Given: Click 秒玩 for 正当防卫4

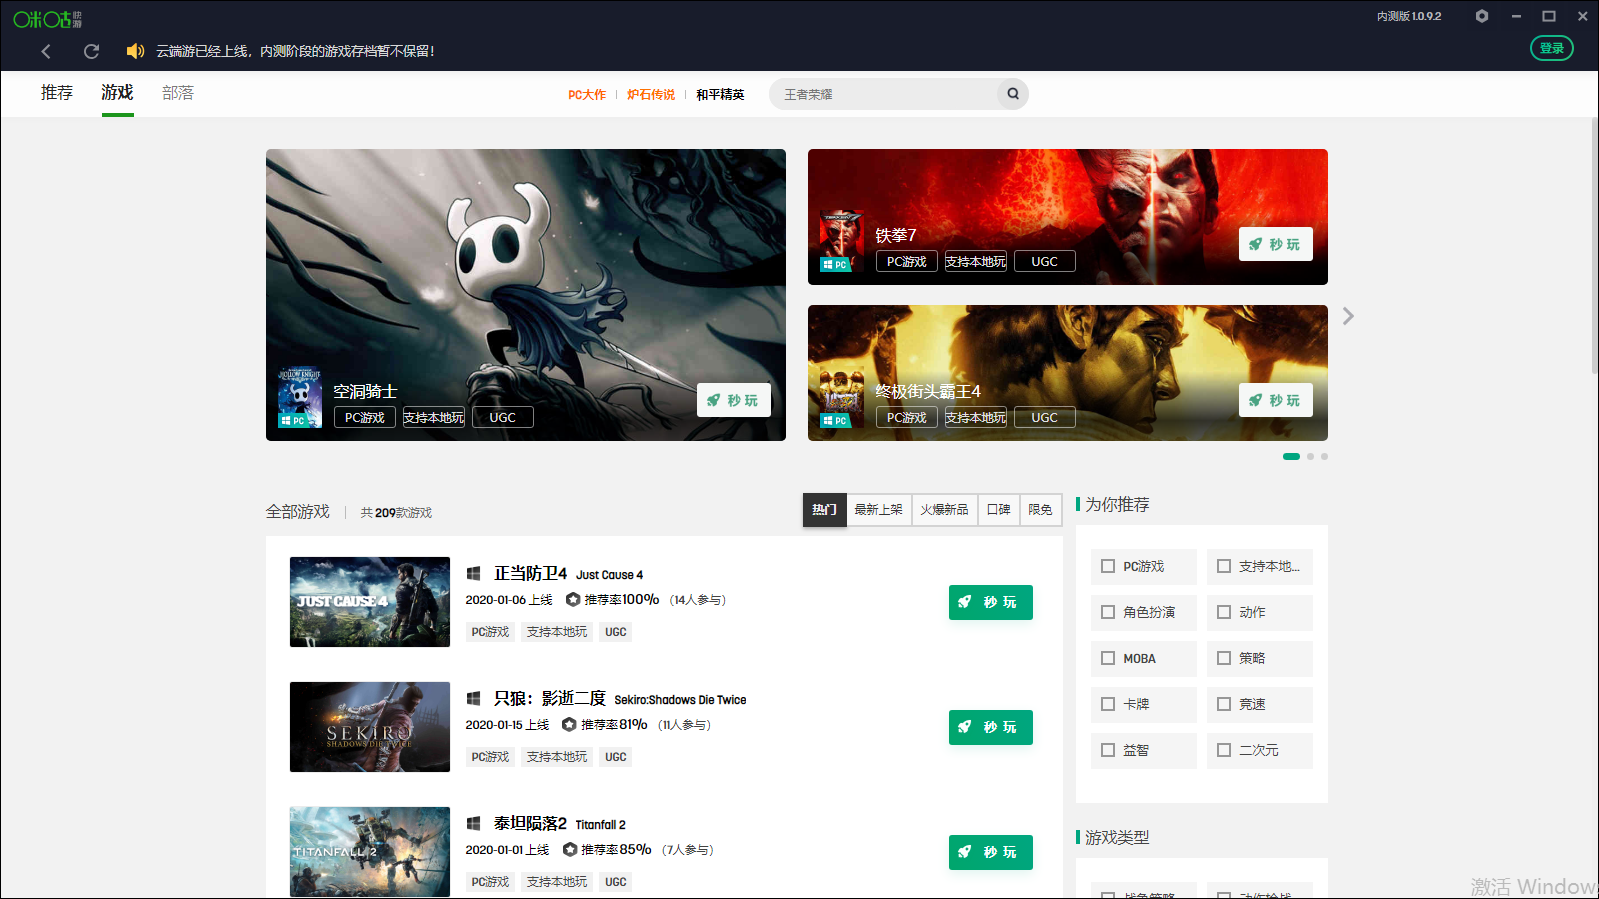Looking at the screenshot, I should coord(991,602).
